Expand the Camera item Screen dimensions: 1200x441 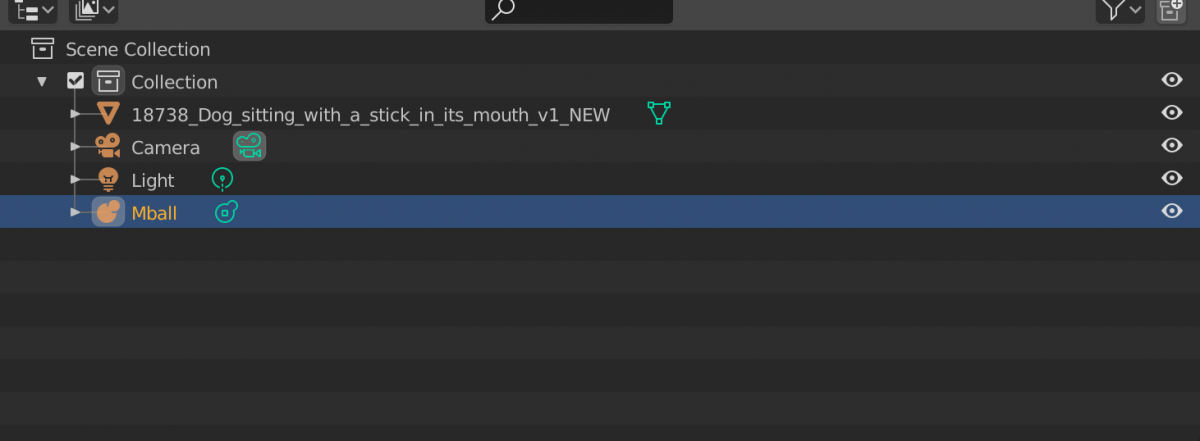pos(76,147)
